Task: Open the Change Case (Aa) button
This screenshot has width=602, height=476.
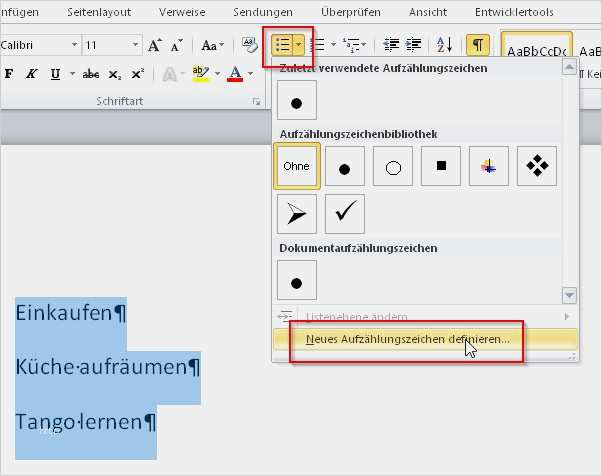Action: (212, 45)
